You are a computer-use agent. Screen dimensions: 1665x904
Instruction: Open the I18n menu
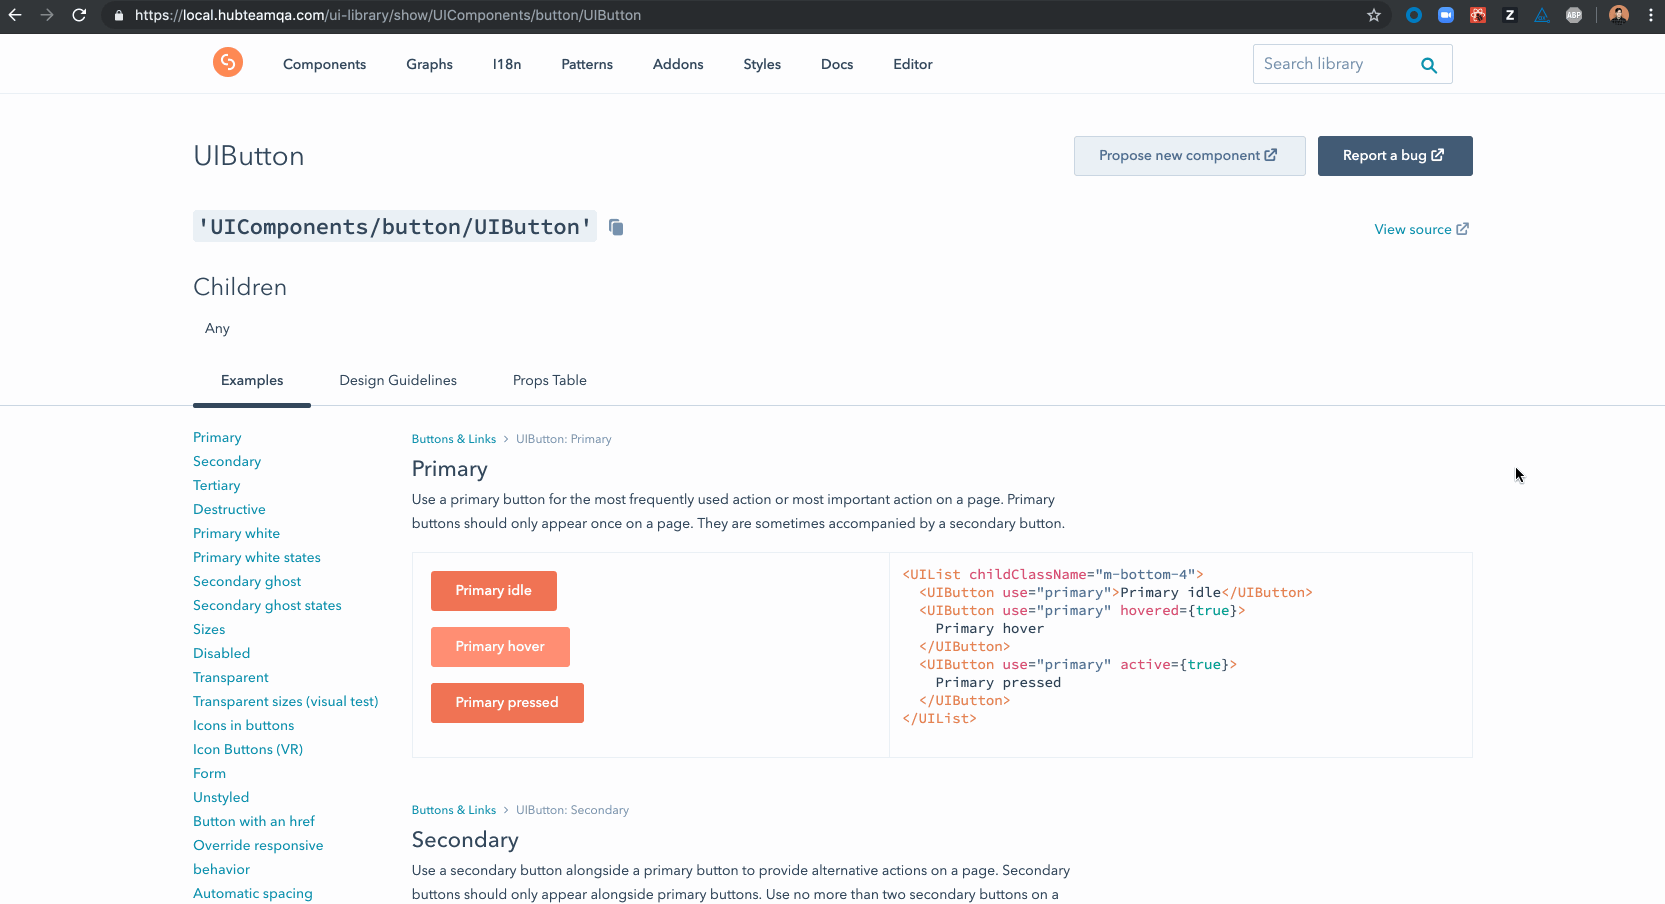(507, 64)
